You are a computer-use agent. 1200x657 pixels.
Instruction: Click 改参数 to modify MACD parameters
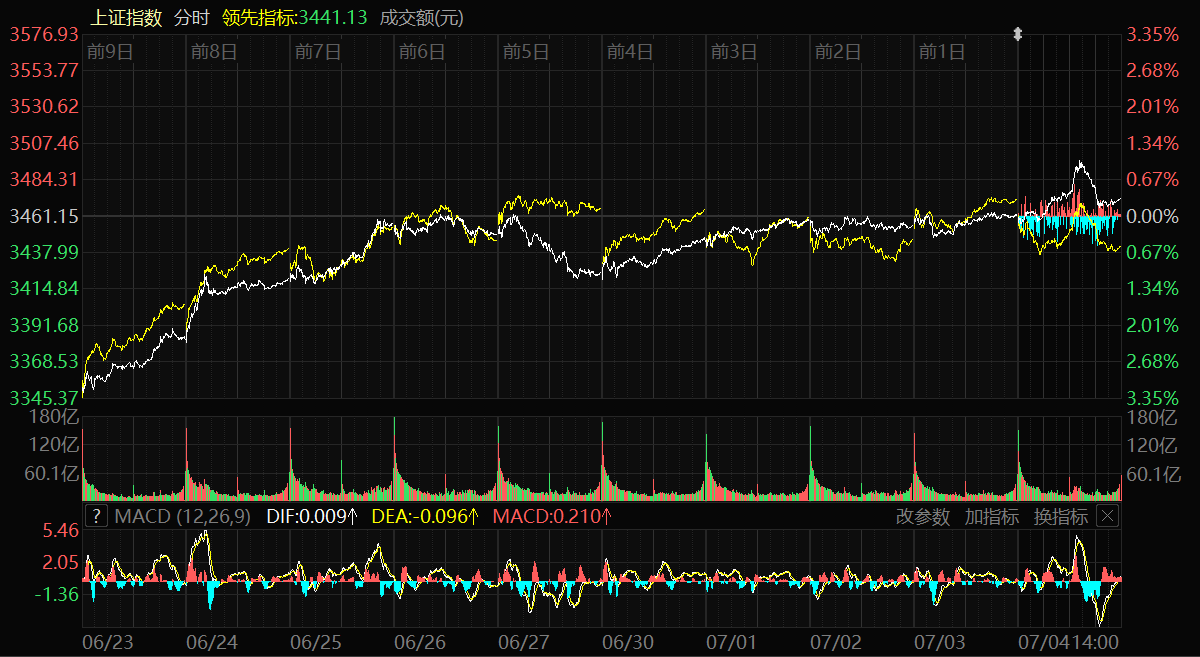tap(923, 517)
